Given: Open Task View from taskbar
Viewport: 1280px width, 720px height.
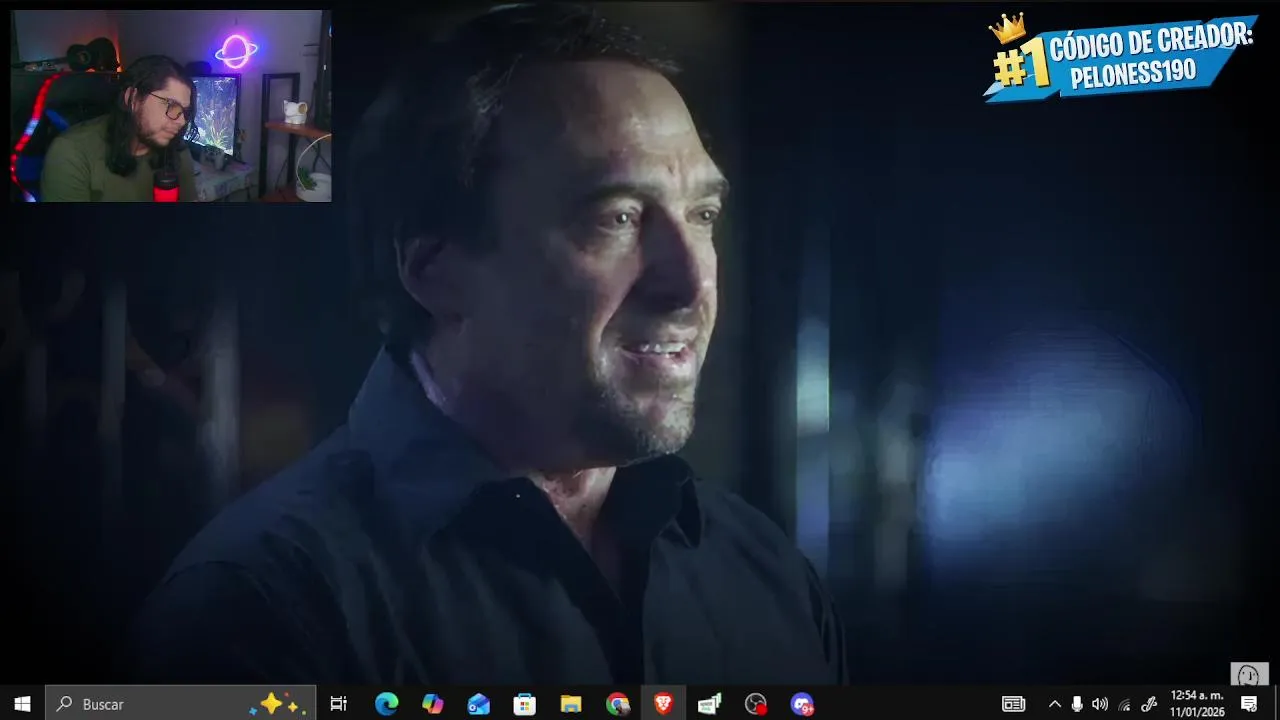Looking at the screenshot, I should pos(338,704).
